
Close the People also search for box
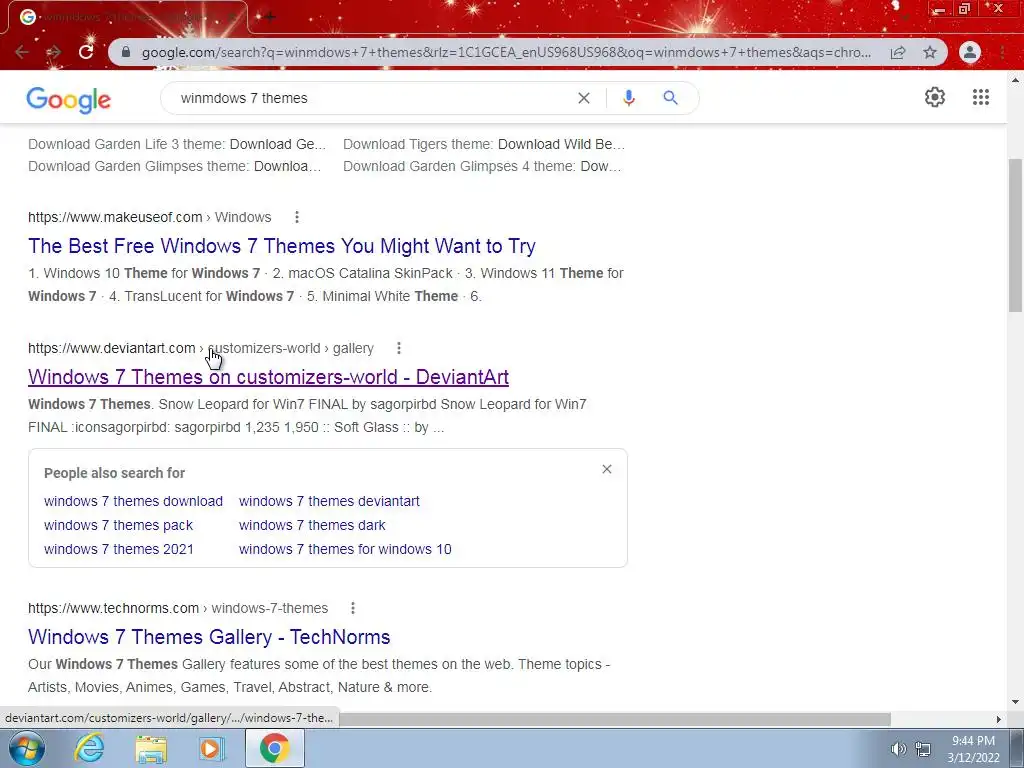[x=607, y=469]
